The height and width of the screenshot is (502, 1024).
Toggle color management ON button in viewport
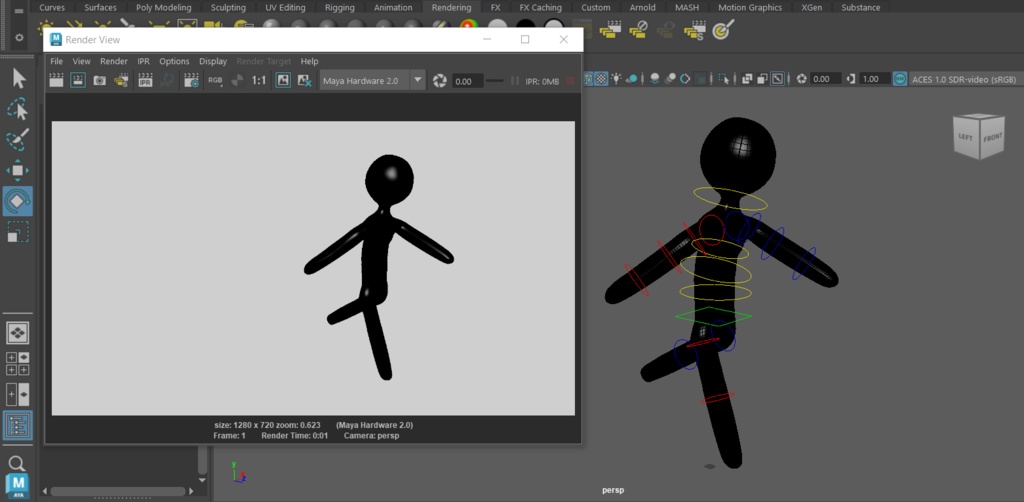(x=900, y=79)
